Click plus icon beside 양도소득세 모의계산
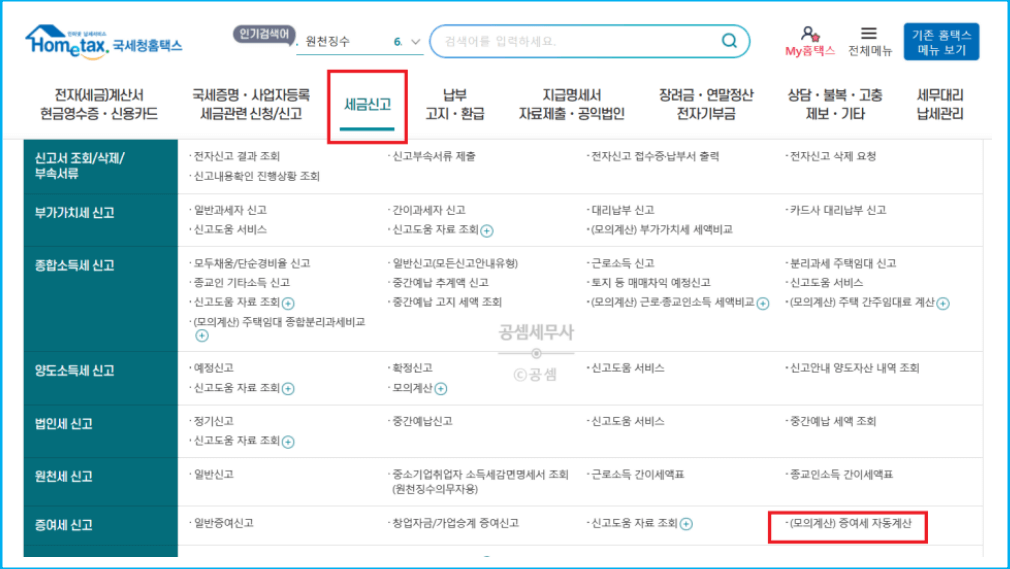The width and height of the screenshot is (1010, 569). tap(441, 389)
